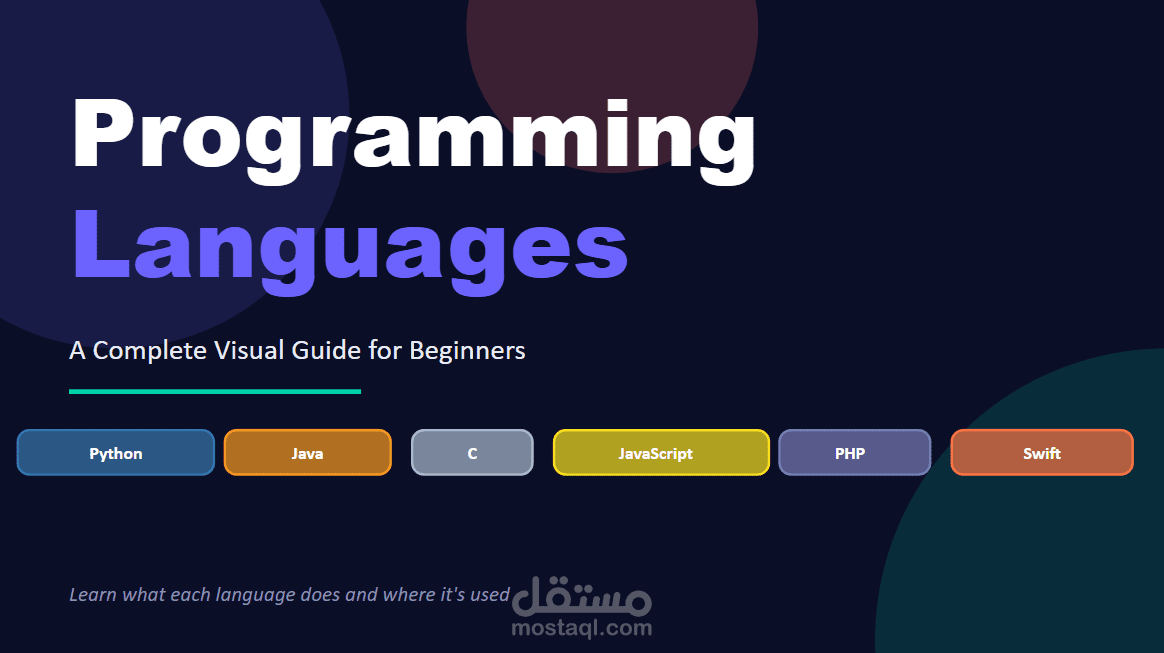Click the word "Programming" in the title

413,141
